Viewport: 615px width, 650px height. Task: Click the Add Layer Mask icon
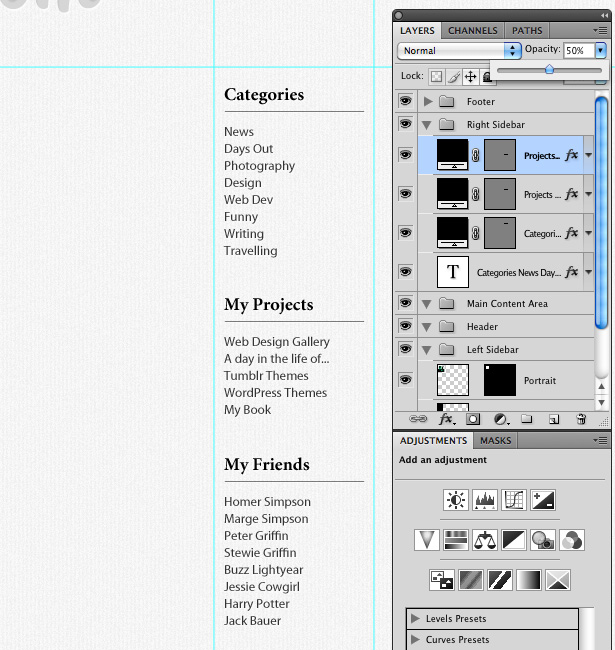pos(473,419)
